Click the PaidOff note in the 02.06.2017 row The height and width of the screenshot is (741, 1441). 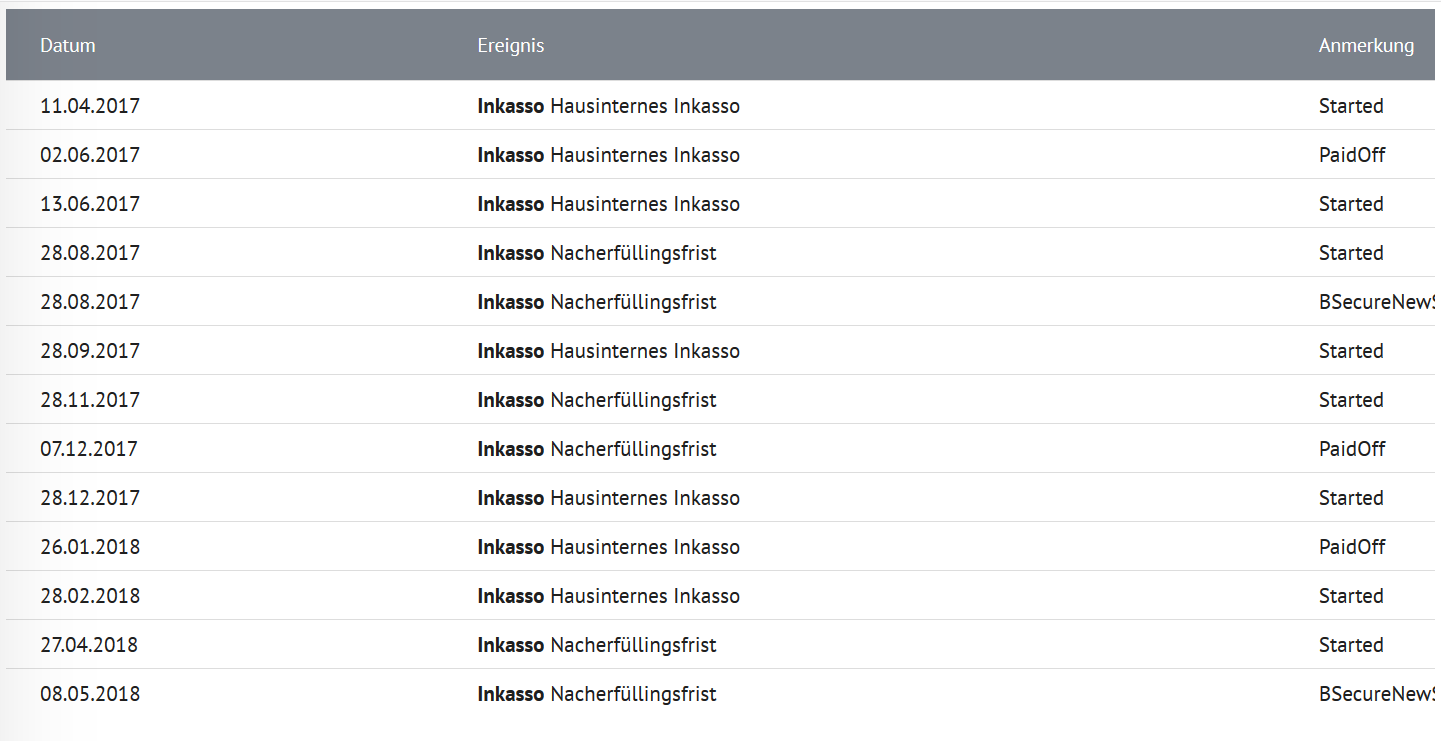[1352, 155]
